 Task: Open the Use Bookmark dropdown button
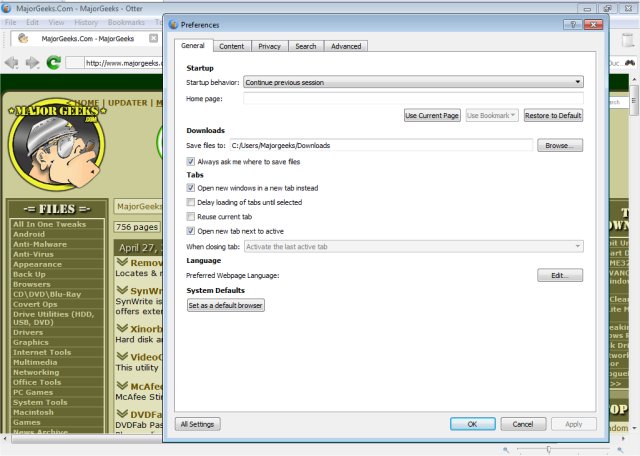[492, 116]
